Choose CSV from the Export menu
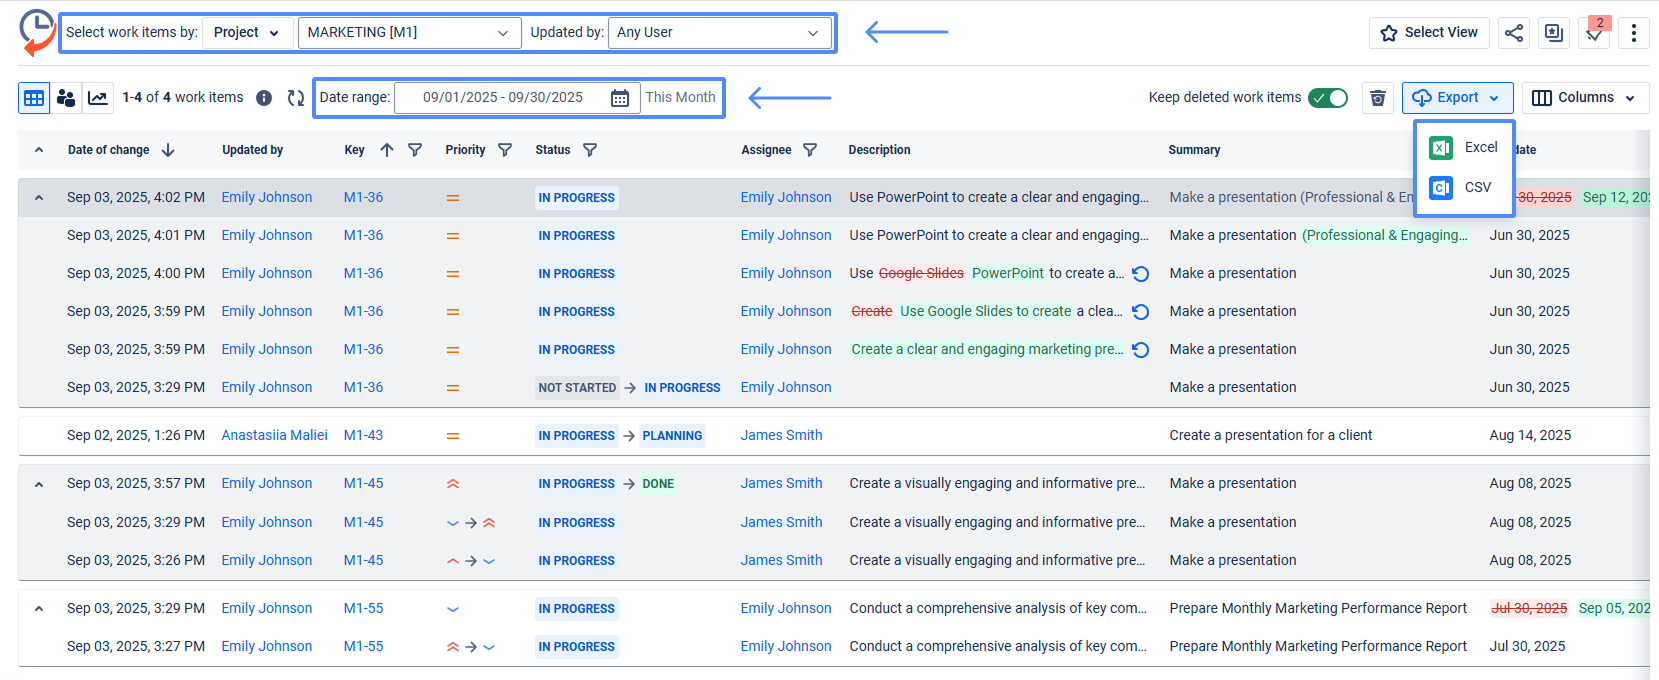This screenshot has height=680, width=1659. pos(1464,188)
